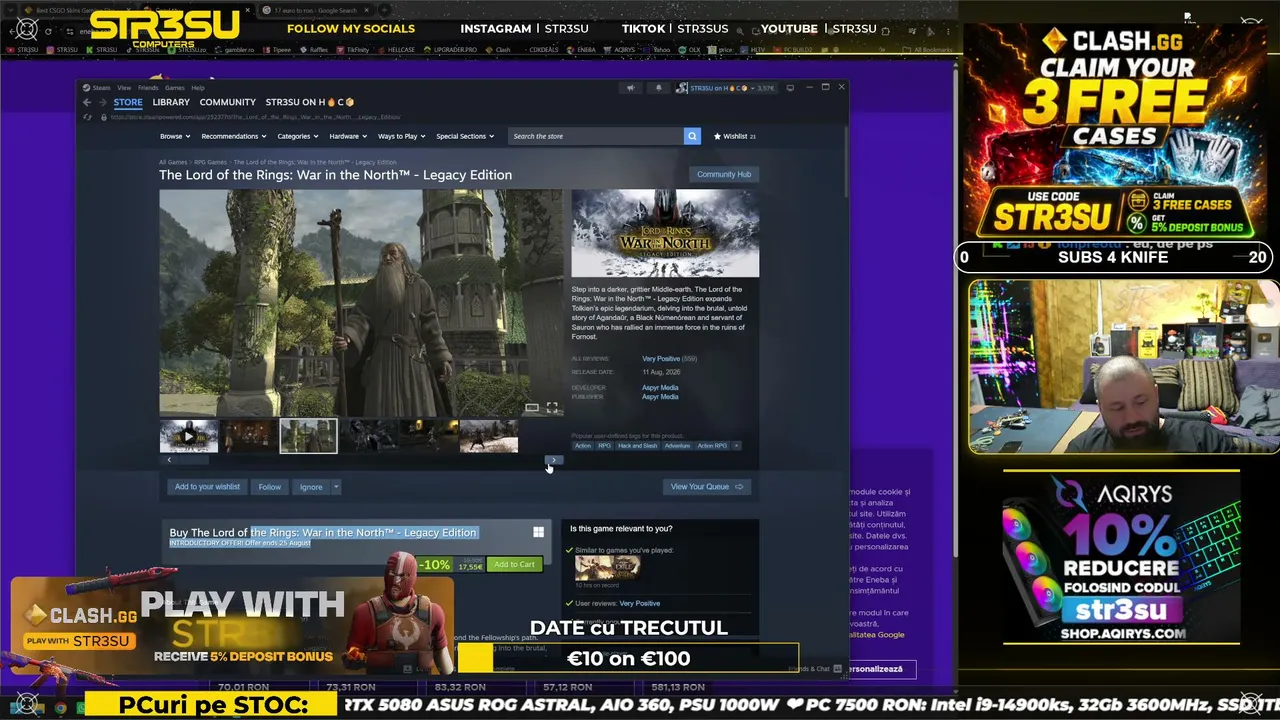Image resolution: width=1280 pixels, height=720 pixels.
Task: Switch to the STORE tab
Action: [128, 102]
